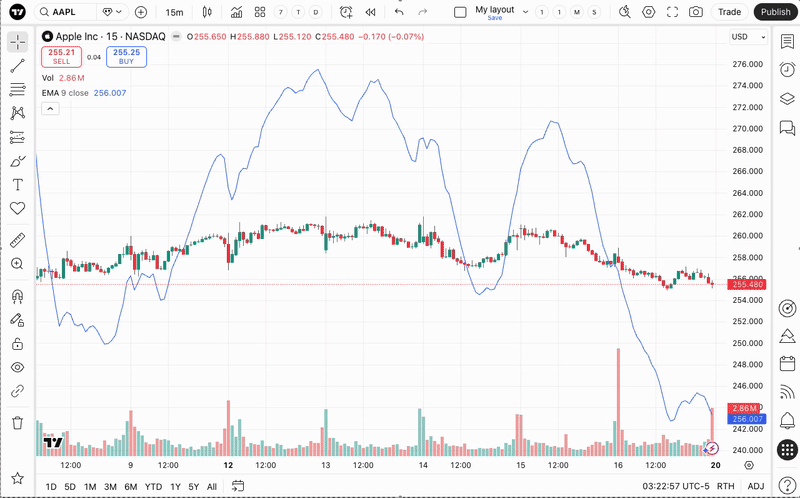
Task: Toggle RTH session setting
Action: [726, 486]
